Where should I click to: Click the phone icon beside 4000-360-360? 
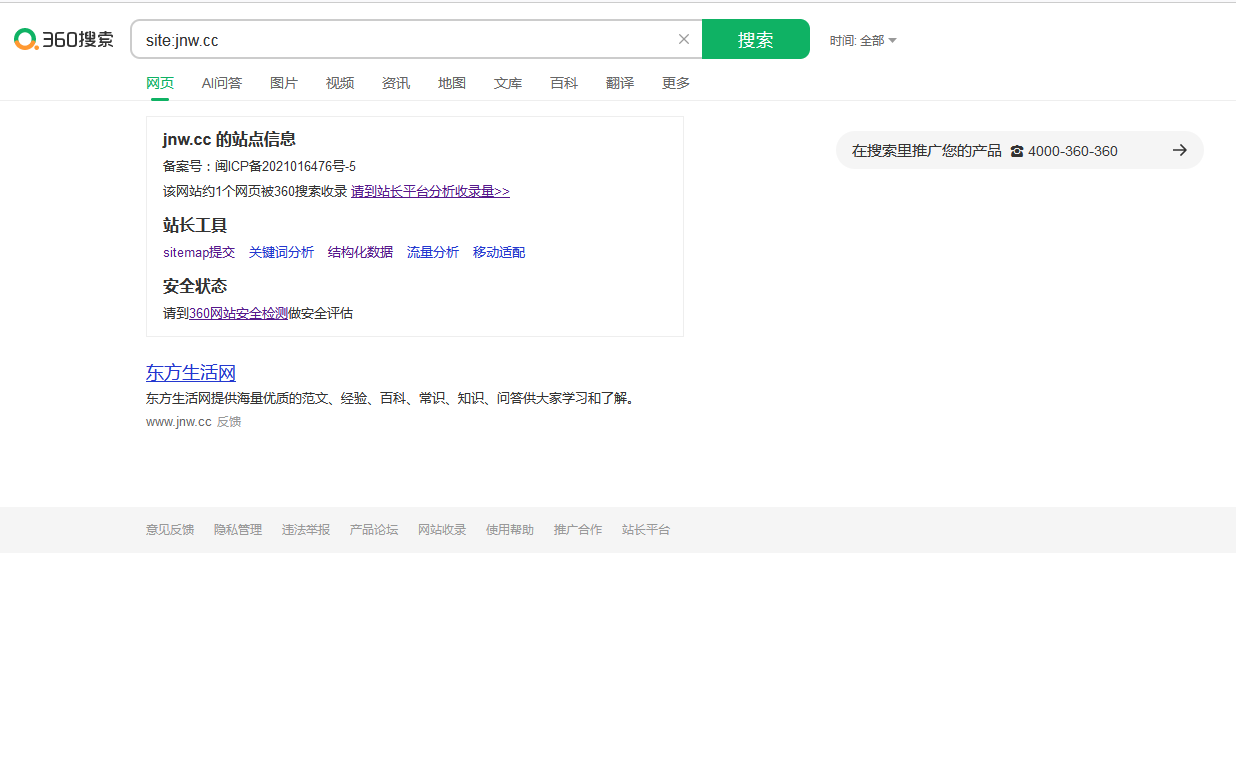point(1017,151)
